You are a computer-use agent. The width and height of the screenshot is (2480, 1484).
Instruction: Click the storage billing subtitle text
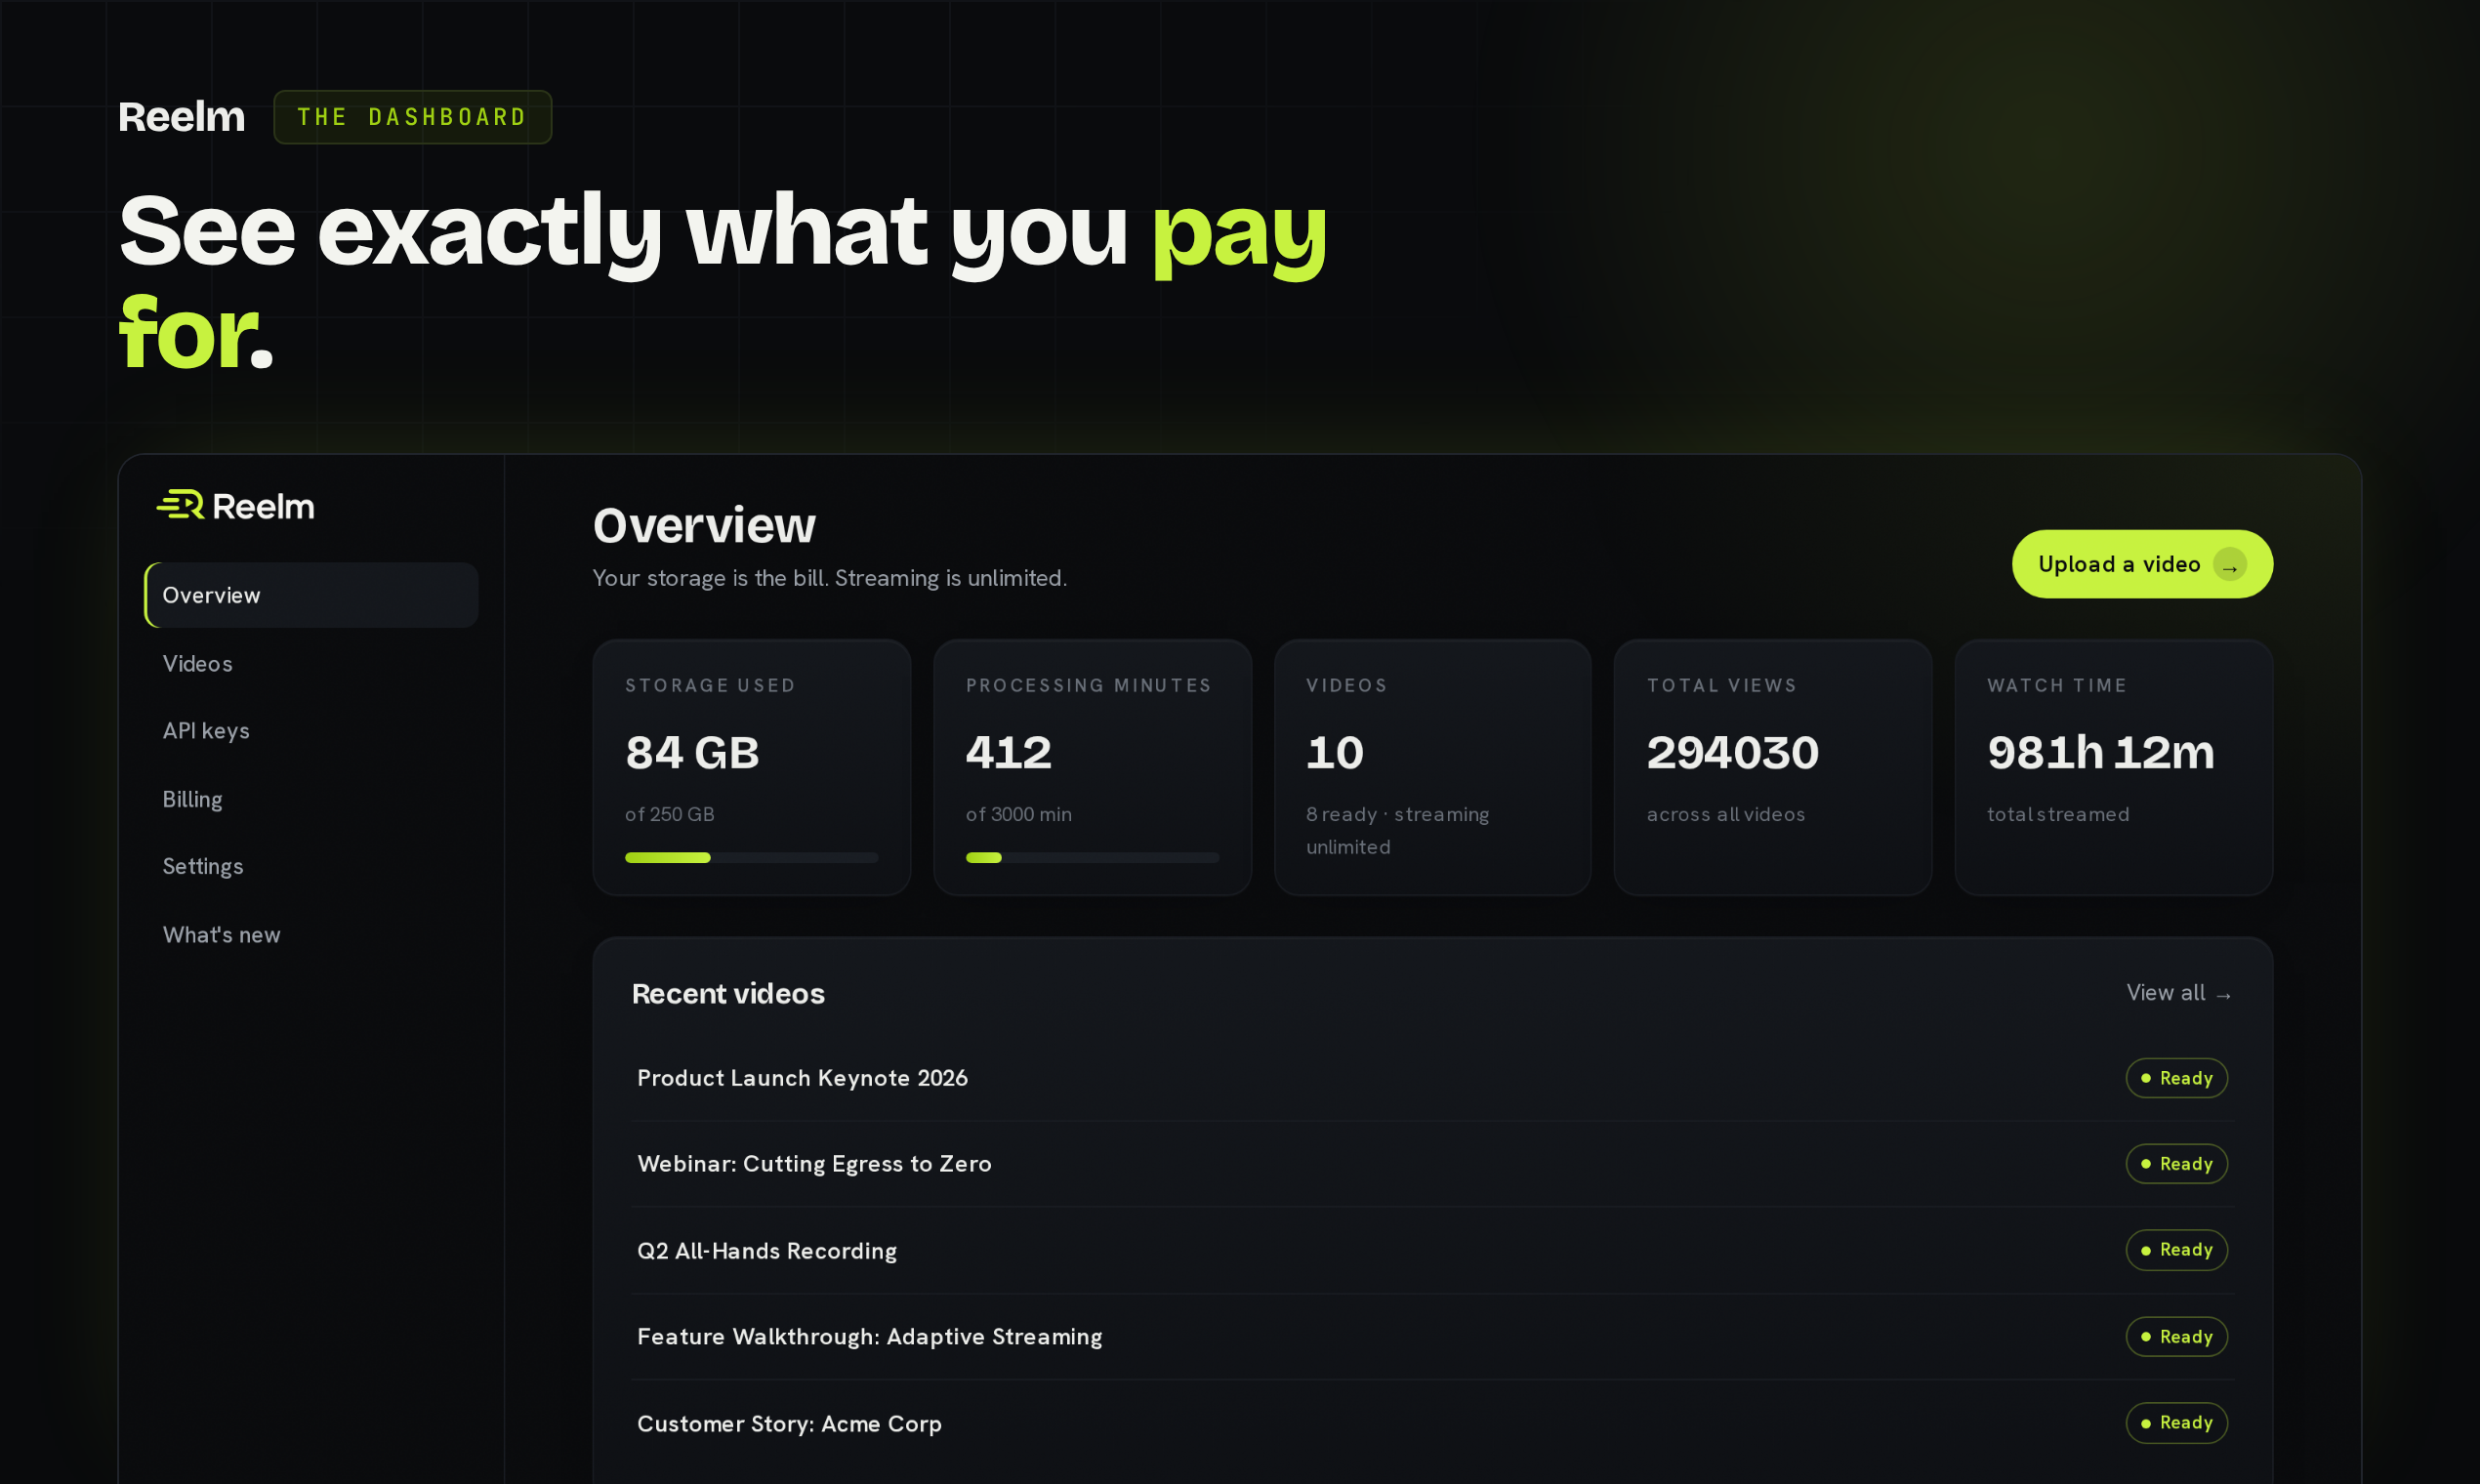(x=829, y=578)
